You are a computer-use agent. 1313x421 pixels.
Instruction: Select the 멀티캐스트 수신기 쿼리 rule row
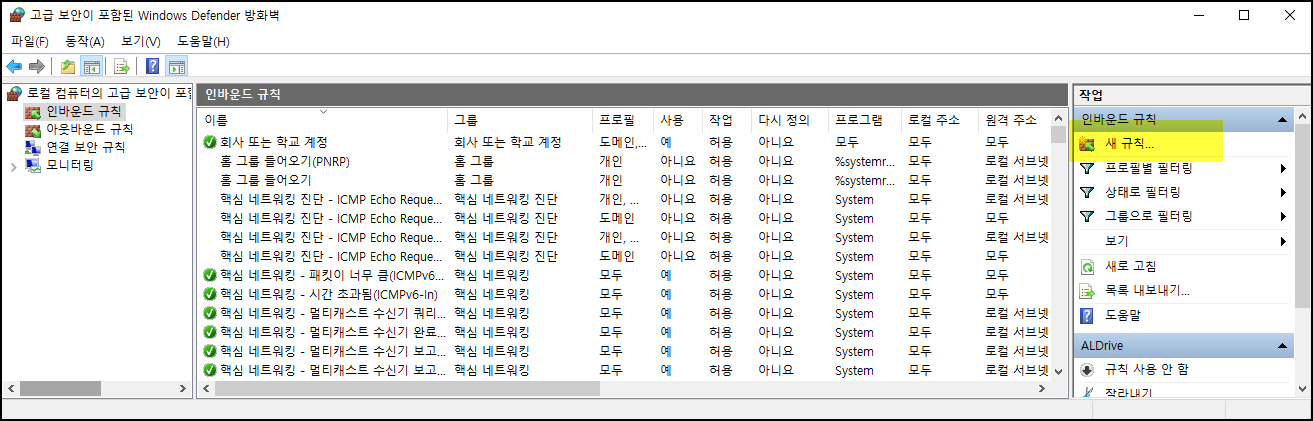point(625,313)
